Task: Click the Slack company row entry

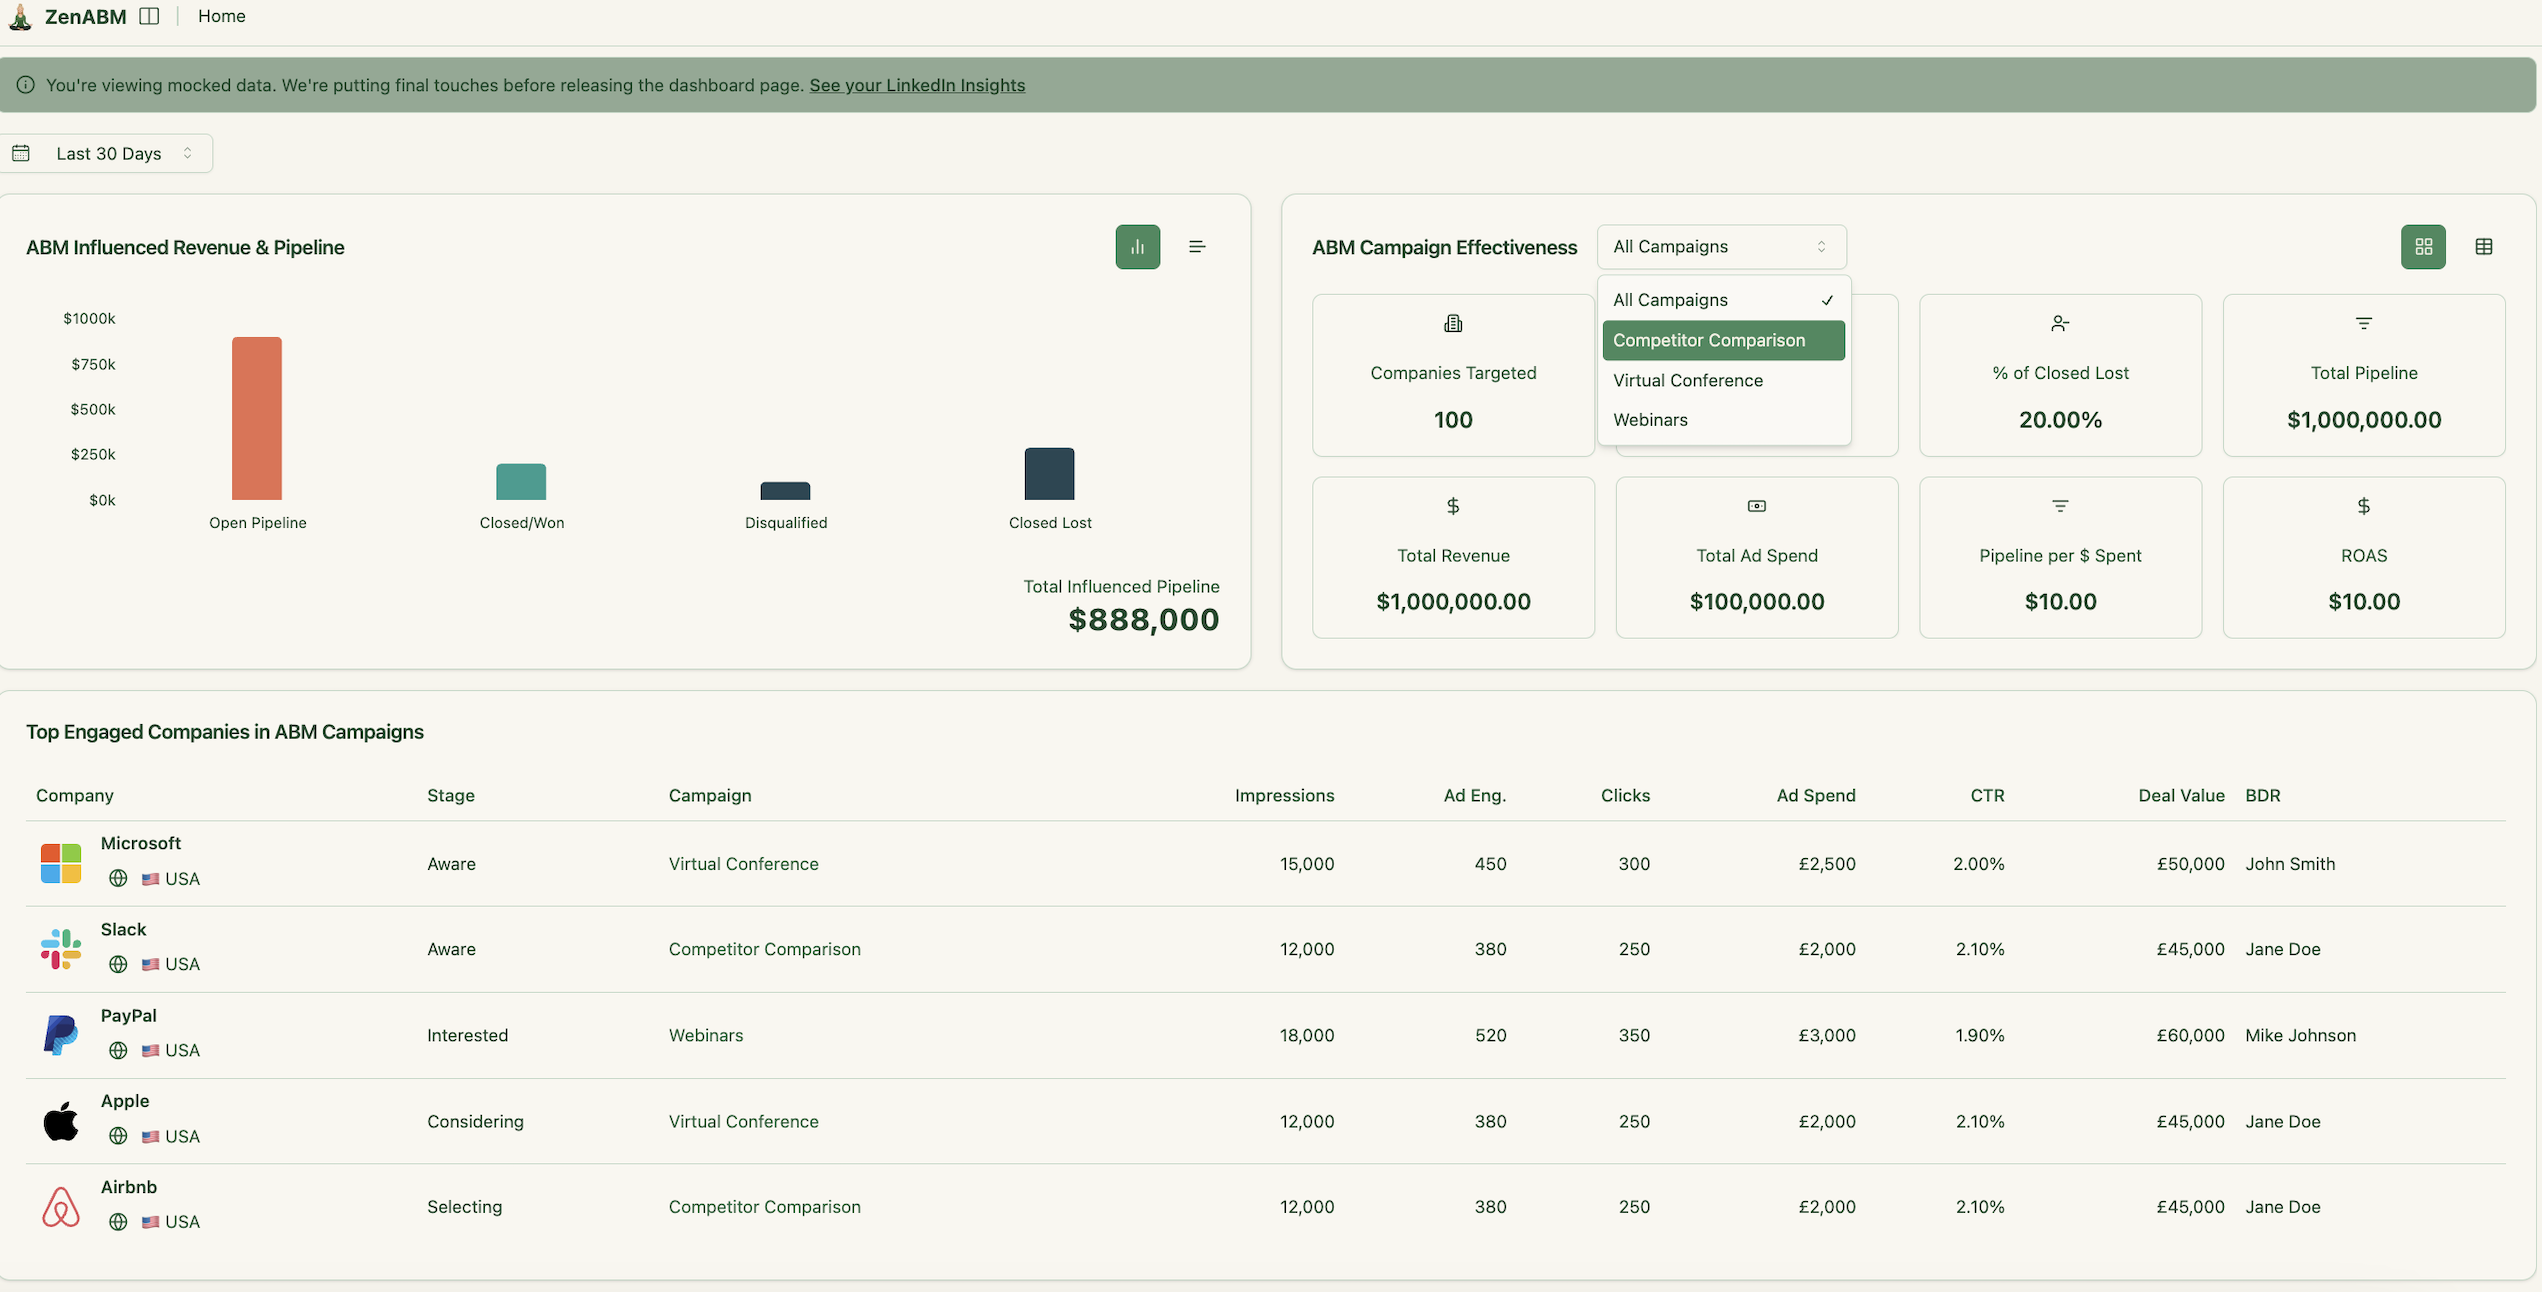Action: point(123,929)
